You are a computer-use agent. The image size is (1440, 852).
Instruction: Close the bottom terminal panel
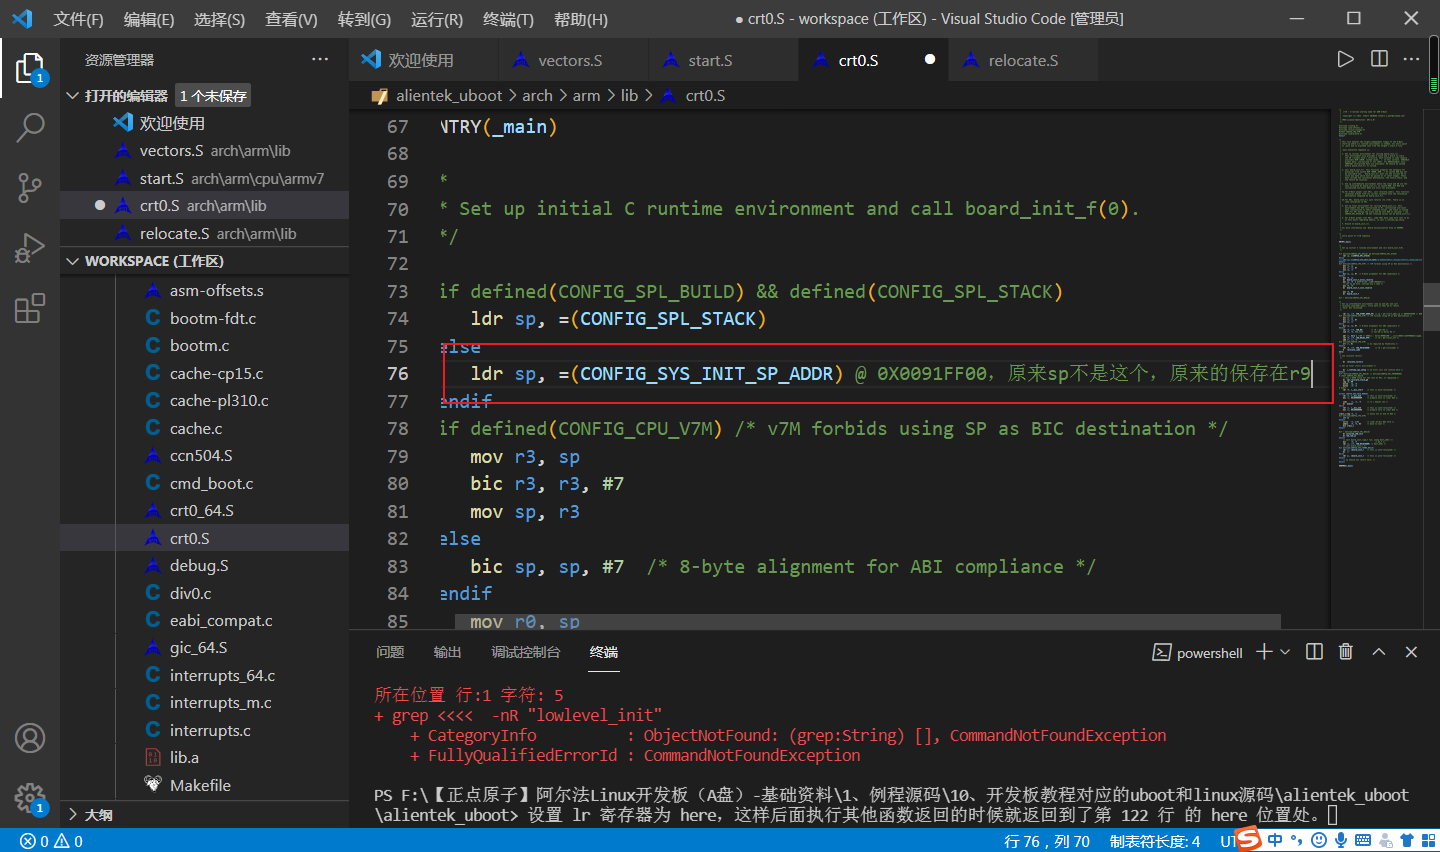[1411, 652]
